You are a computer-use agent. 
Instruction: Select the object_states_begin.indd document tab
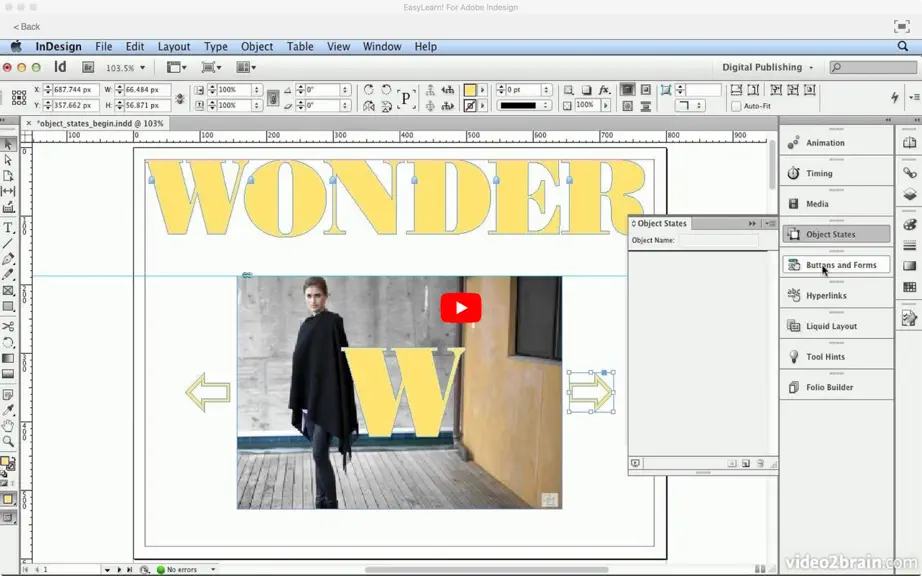pos(100,123)
